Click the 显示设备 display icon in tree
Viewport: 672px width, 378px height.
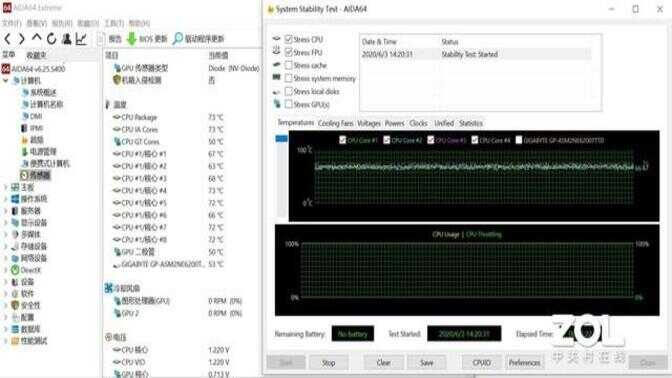(15, 222)
